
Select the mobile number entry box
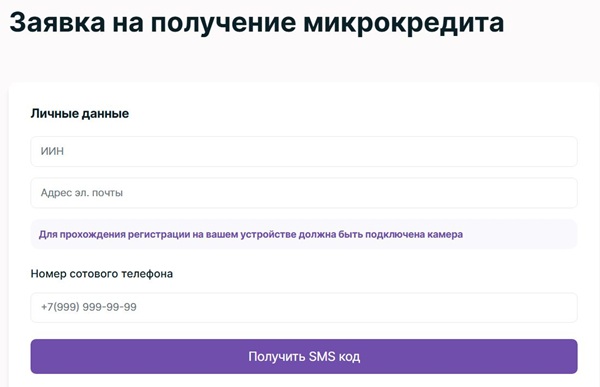coord(304,308)
